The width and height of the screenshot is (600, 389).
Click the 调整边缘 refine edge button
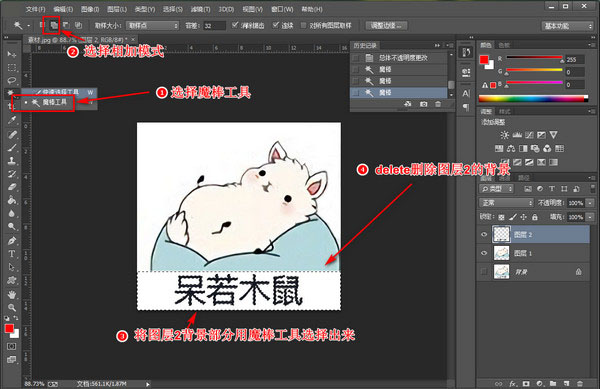[386, 26]
